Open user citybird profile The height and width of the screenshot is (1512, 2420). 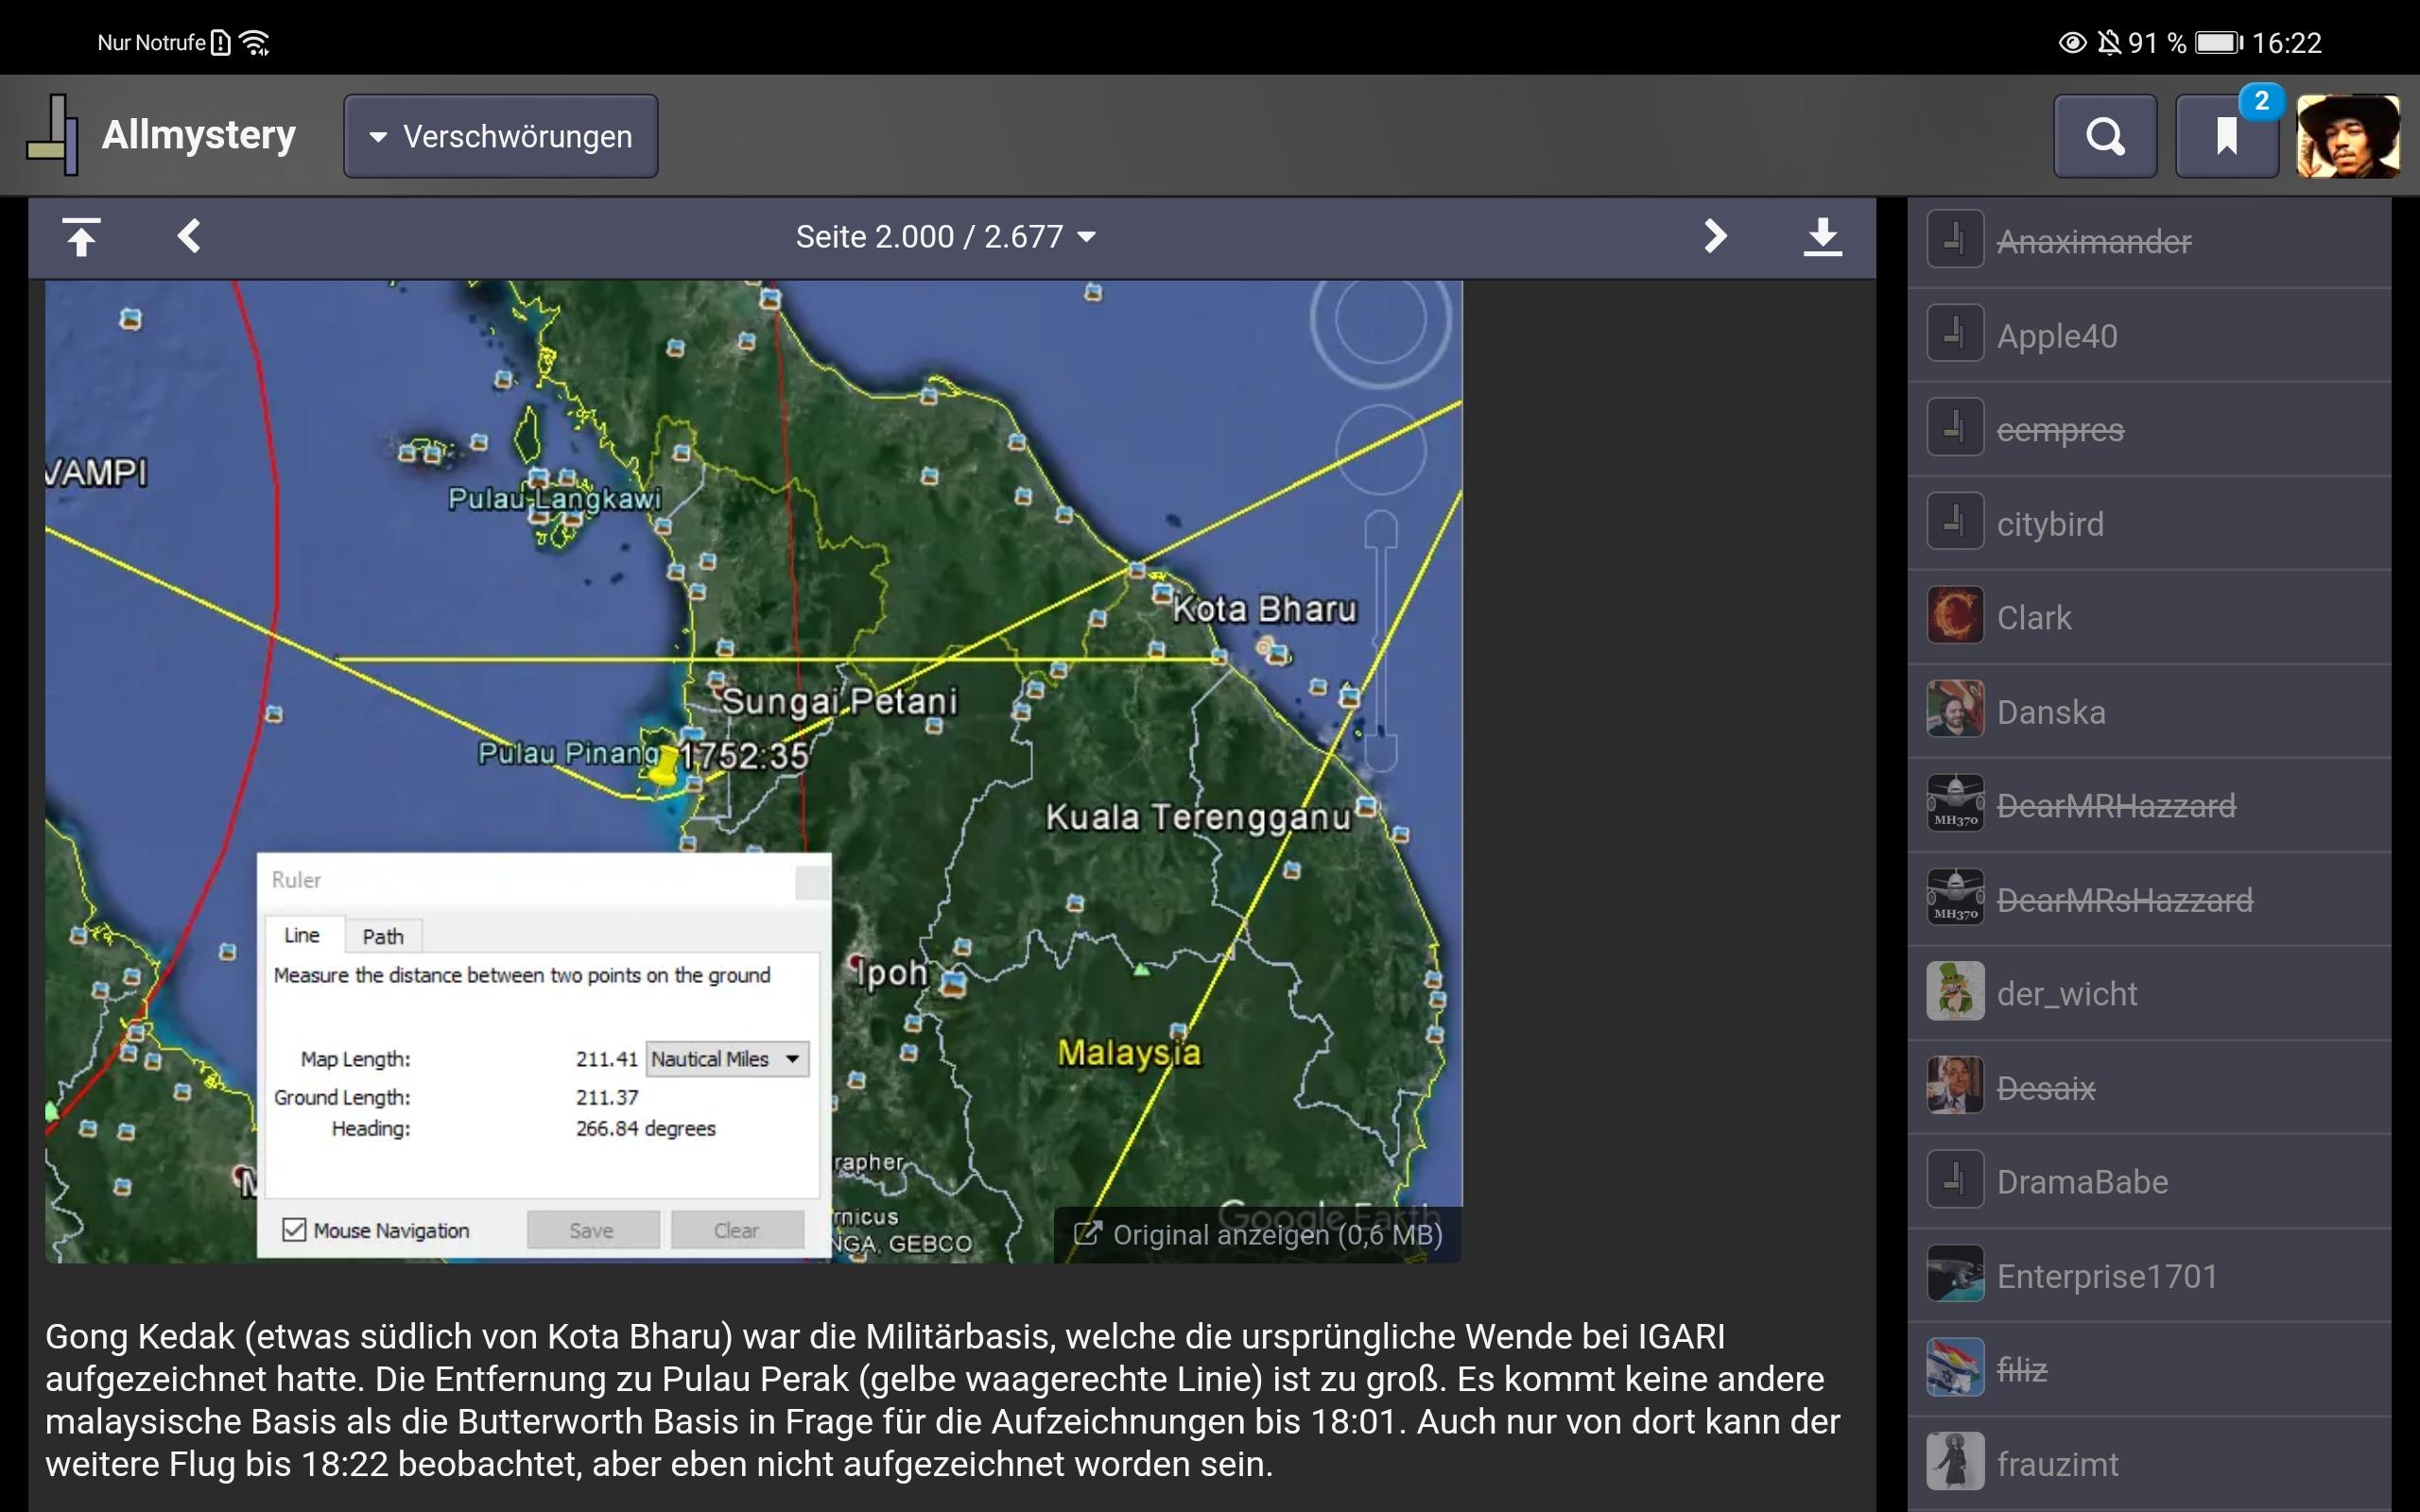coord(2050,524)
